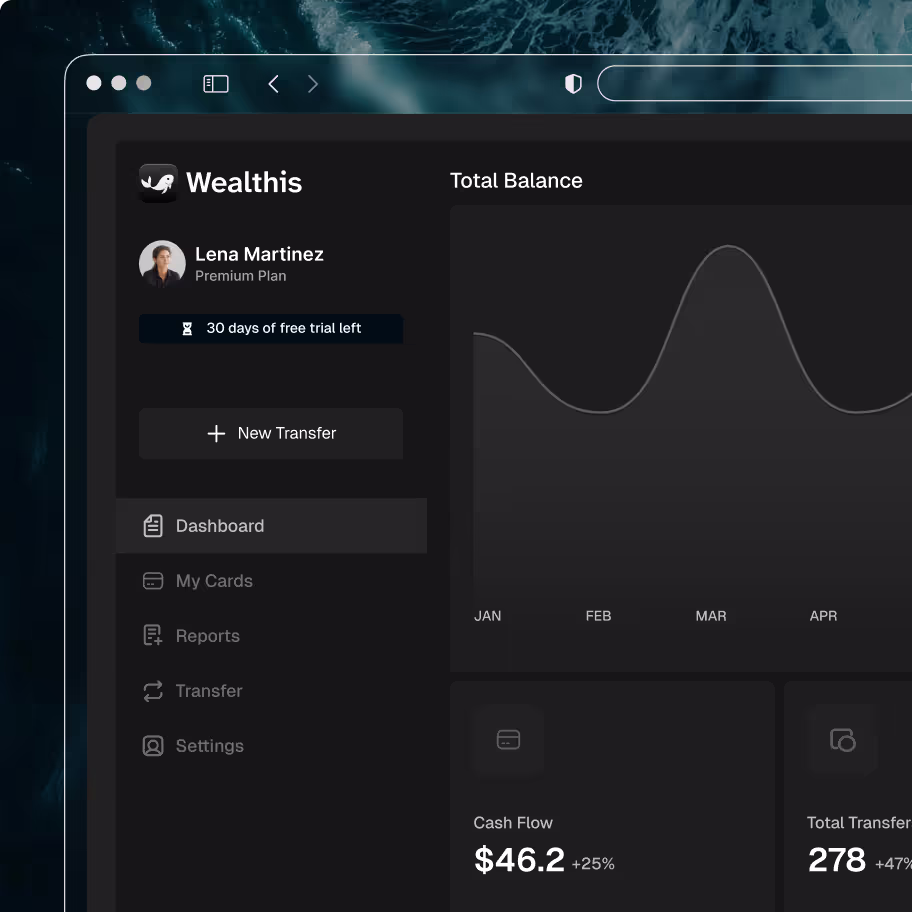
Task: Click the hourglass trial icon
Action: pos(187,329)
